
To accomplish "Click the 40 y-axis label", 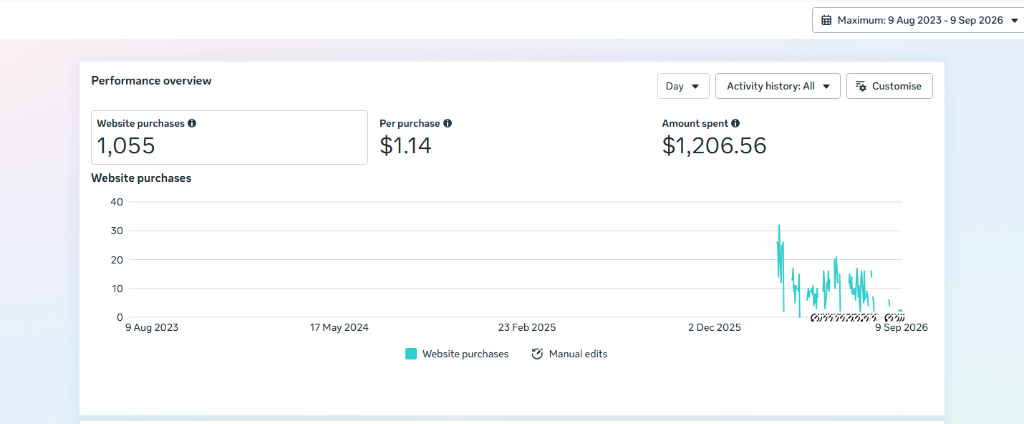I will coord(117,202).
